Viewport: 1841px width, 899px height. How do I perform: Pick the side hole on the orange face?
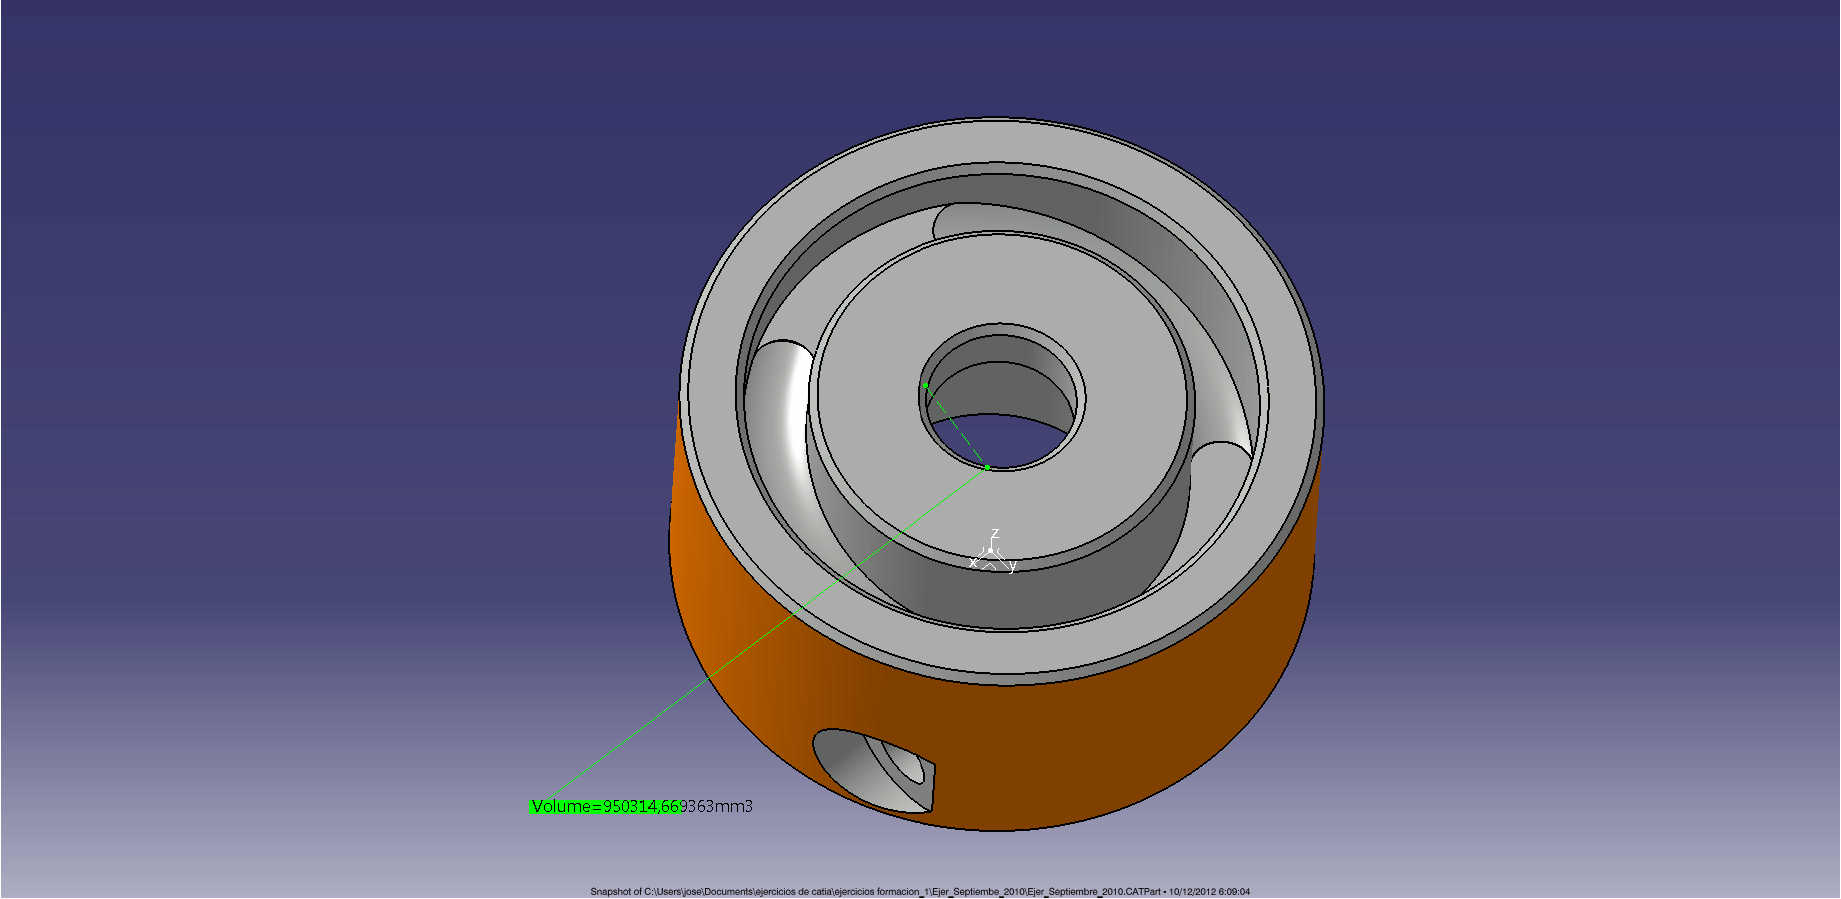click(x=875, y=770)
